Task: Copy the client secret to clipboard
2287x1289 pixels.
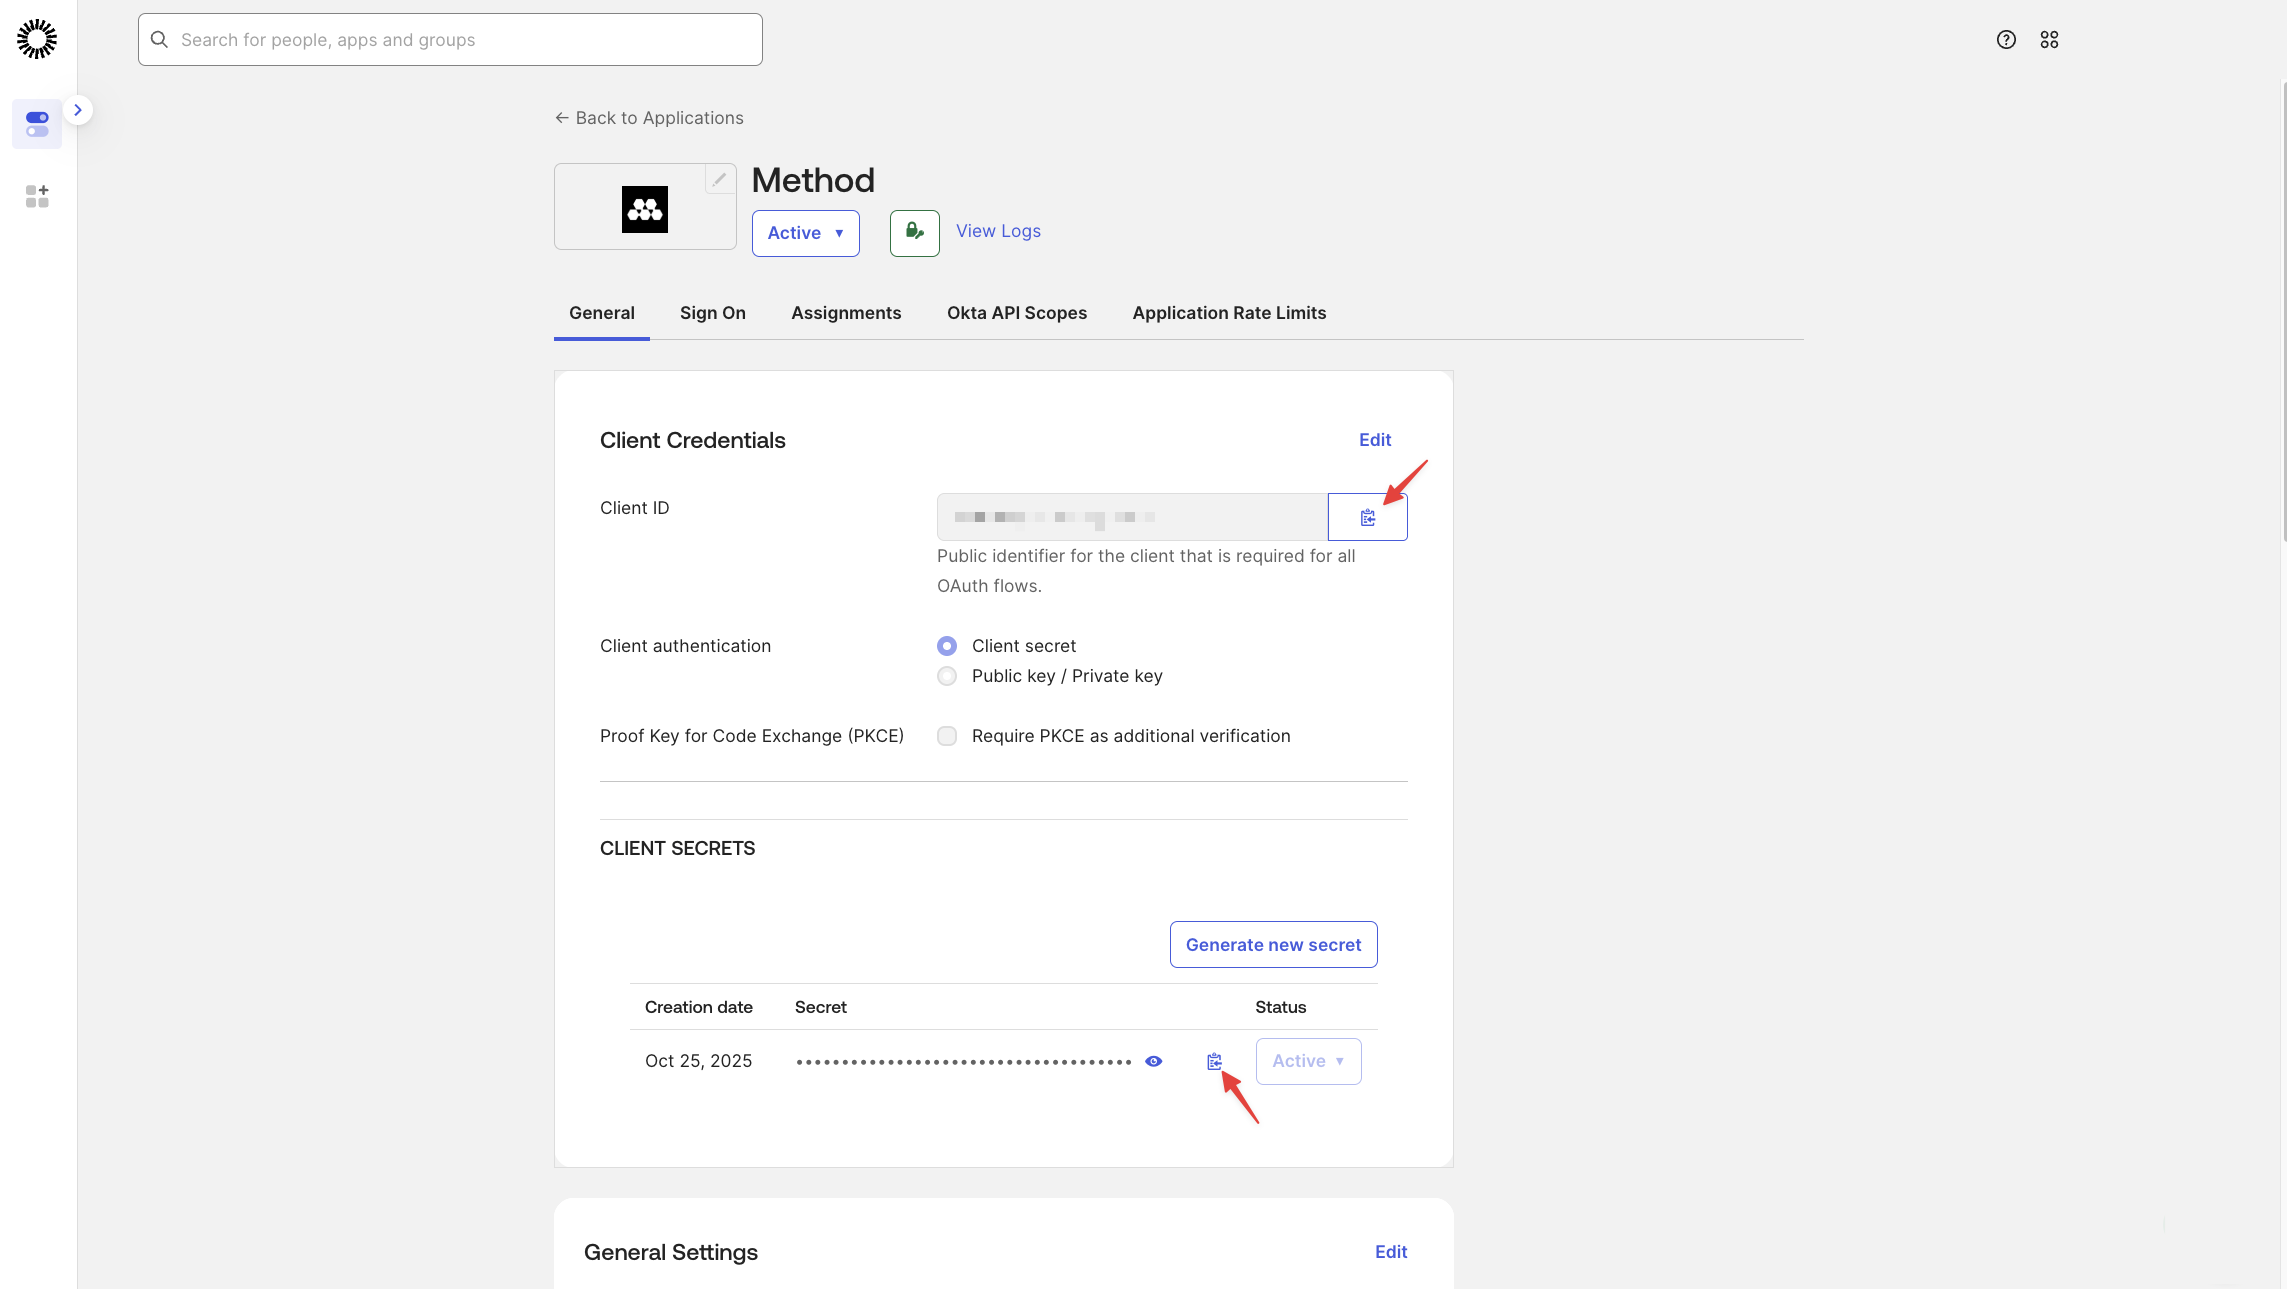Action: click(1214, 1061)
